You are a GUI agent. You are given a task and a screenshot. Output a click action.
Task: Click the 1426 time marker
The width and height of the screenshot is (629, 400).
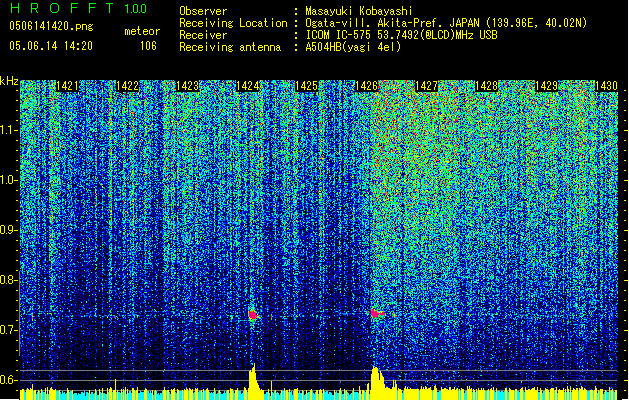pyautogui.click(x=367, y=86)
